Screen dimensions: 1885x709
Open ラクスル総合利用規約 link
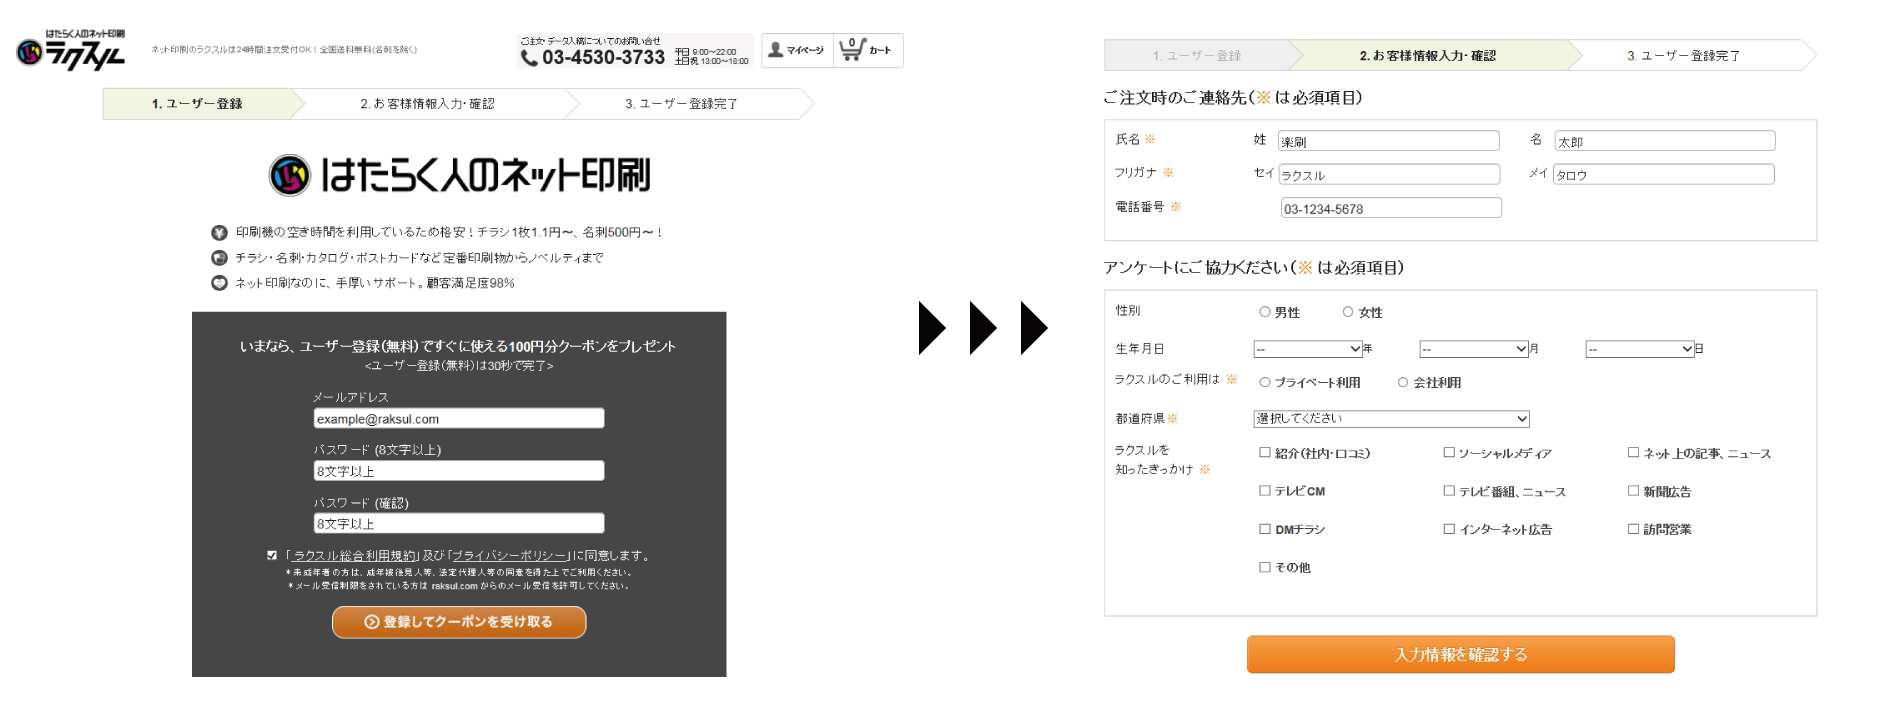354,555
